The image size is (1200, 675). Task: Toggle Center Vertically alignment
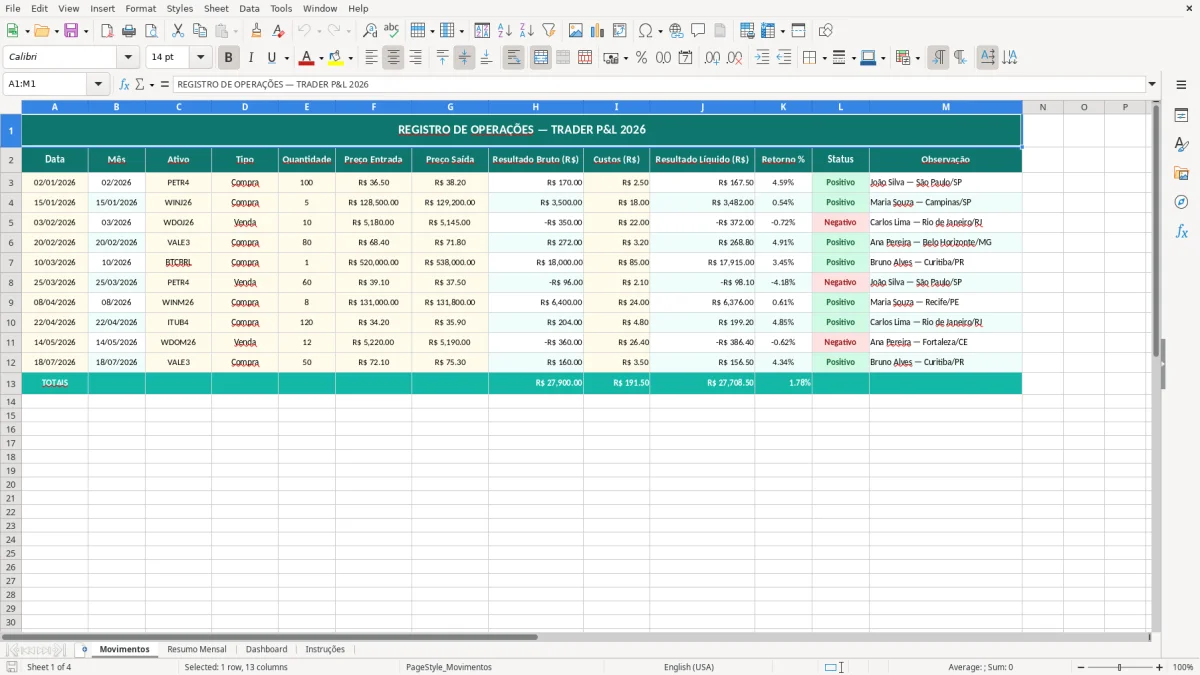[464, 58]
